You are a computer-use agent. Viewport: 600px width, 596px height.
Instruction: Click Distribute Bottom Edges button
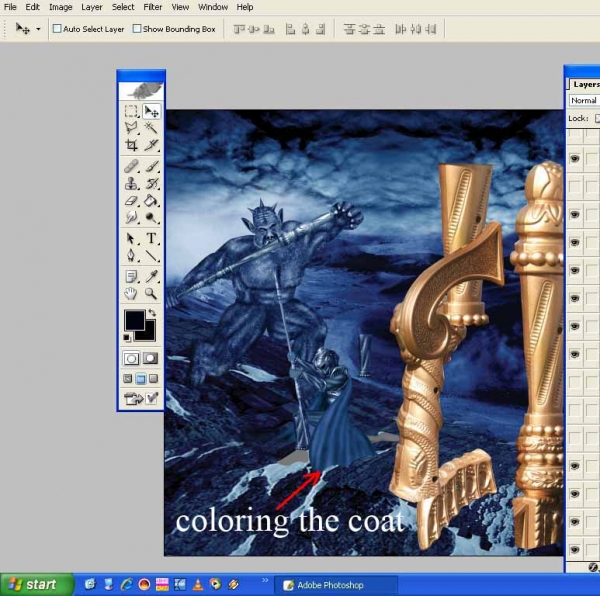click(379, 29)
